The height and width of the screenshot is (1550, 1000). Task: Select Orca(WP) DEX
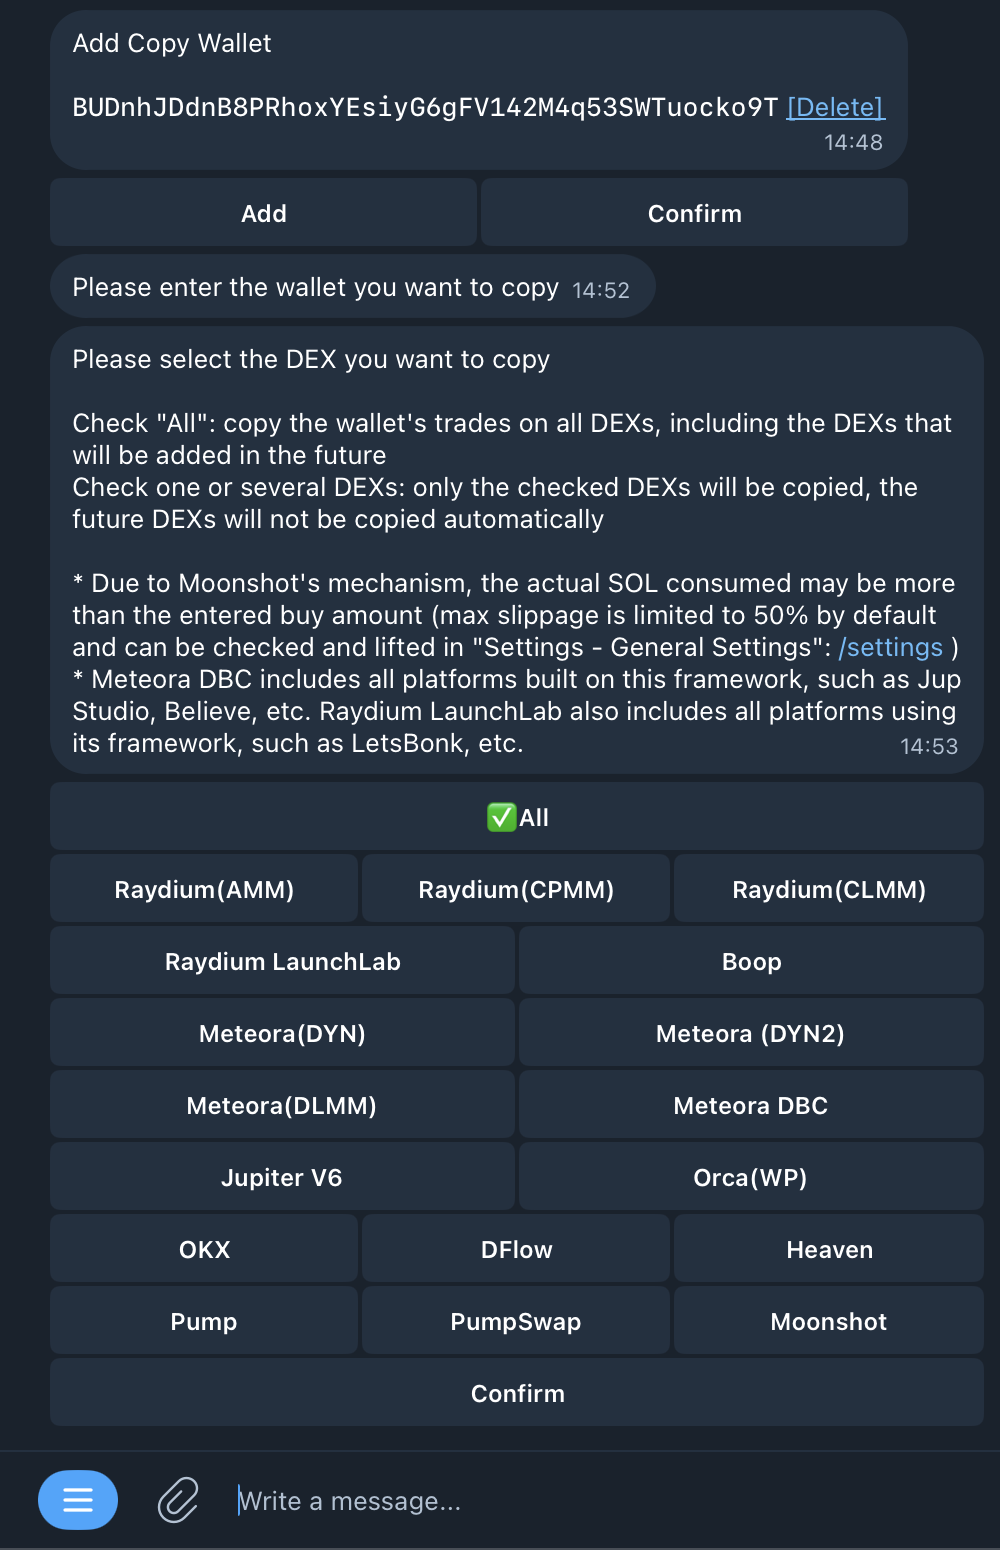pyautogui.click(x=751, y=1177)
